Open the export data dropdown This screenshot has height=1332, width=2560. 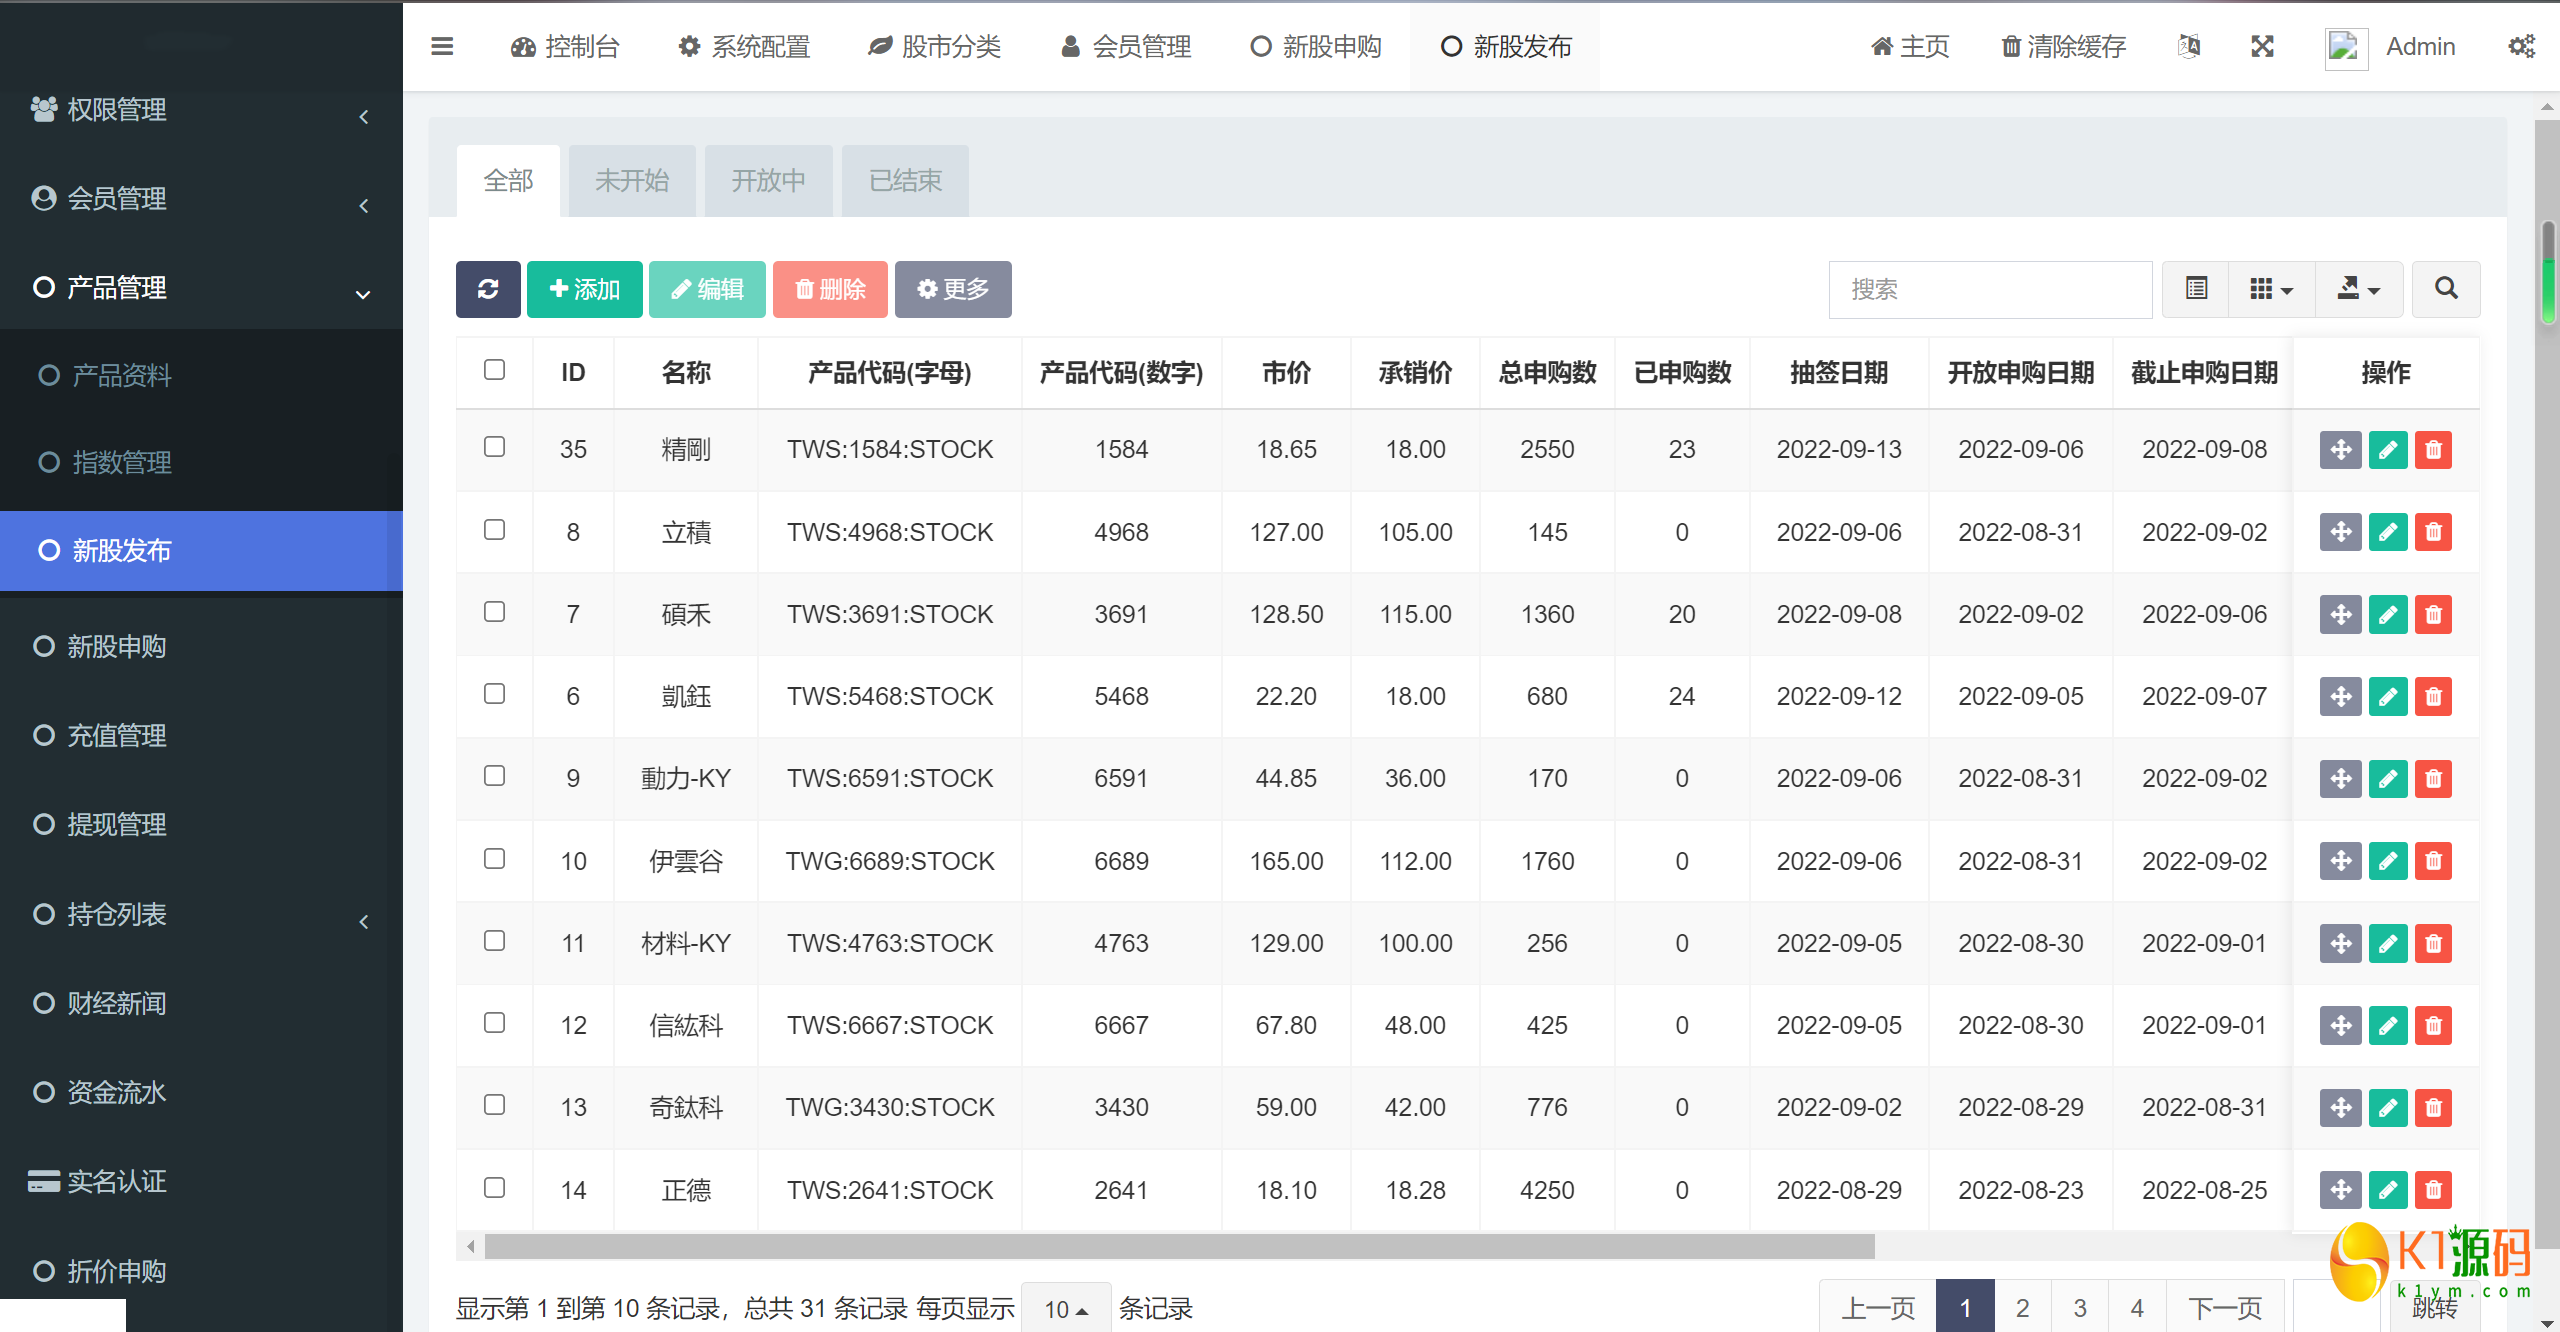pyautogui.click(x=2358, y=289)
